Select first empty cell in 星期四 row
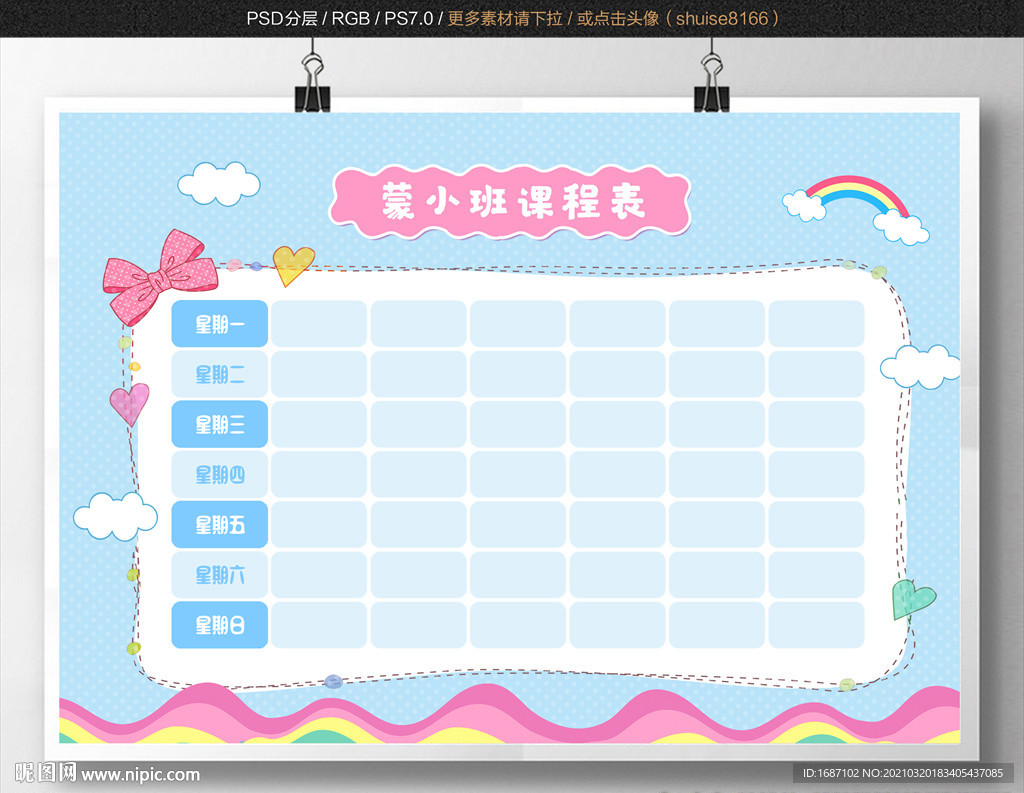Screen dimensions: 1024x793 (x=319, y=474)
